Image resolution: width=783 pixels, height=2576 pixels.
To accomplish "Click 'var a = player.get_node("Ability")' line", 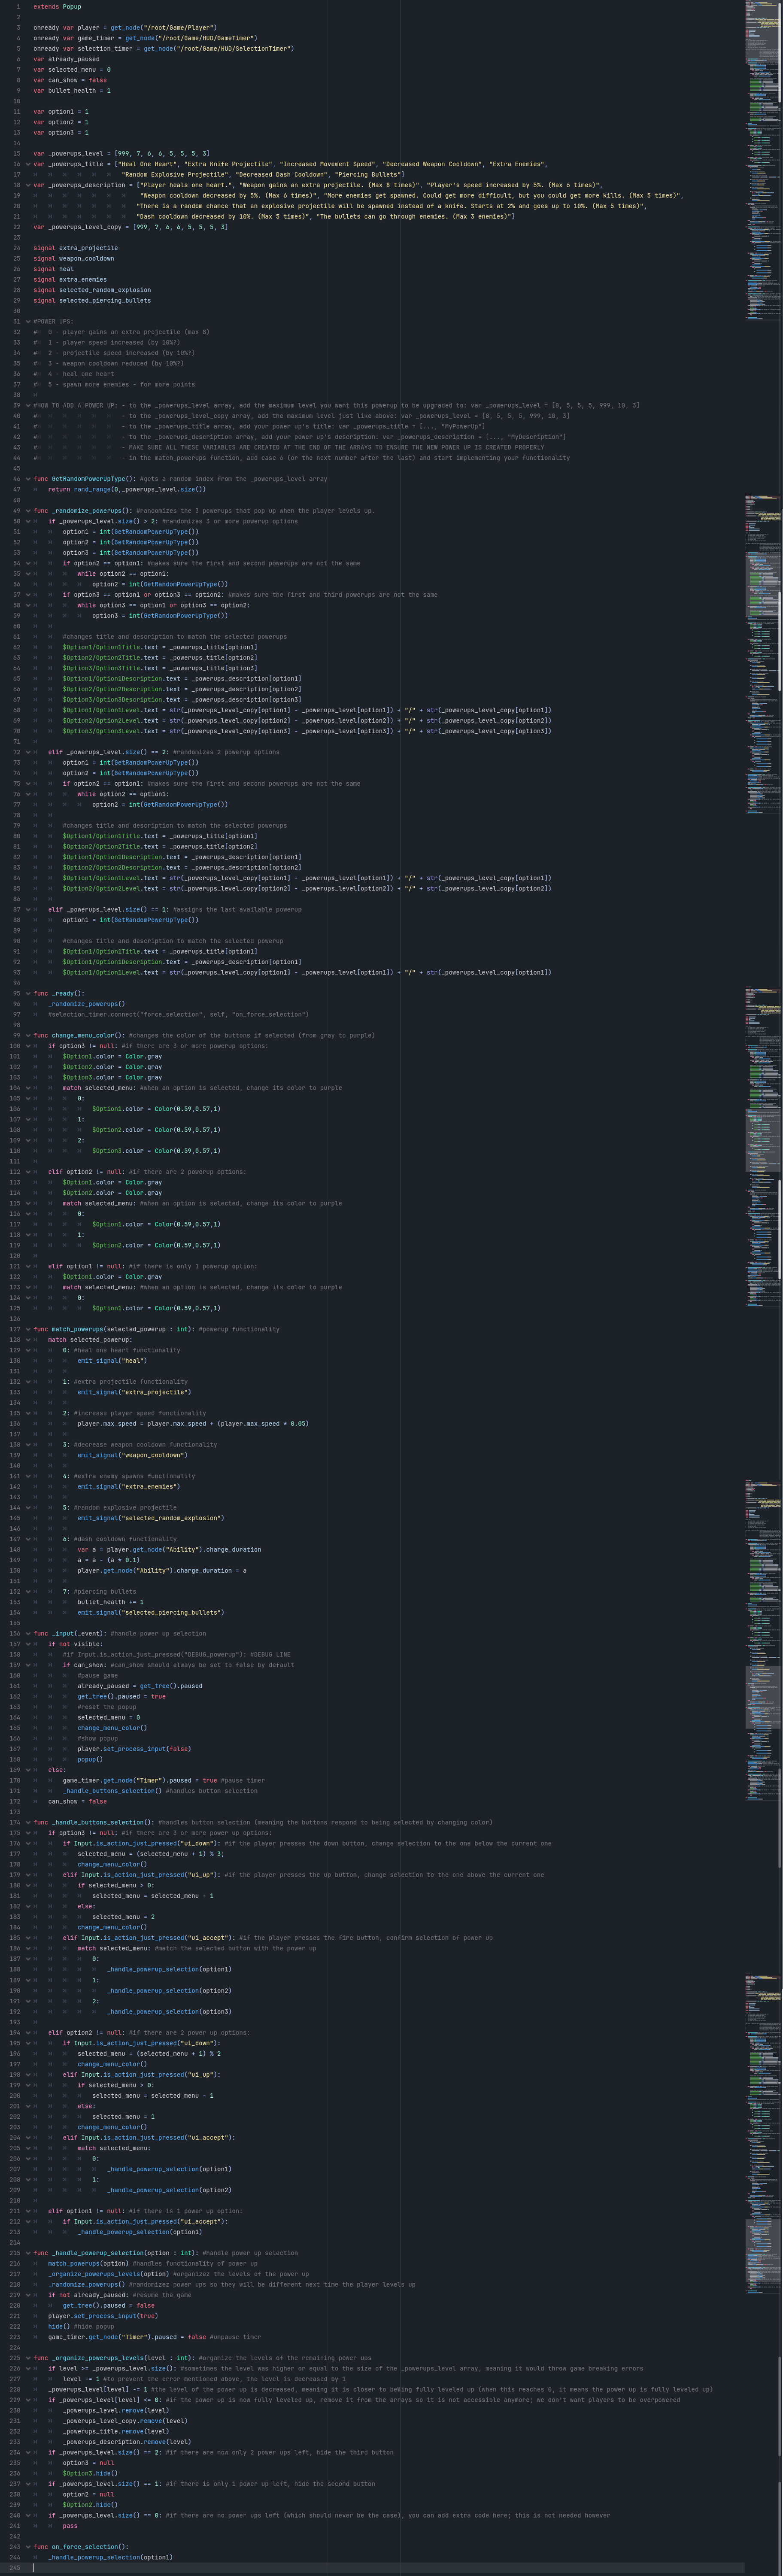I will (169, 1550).
